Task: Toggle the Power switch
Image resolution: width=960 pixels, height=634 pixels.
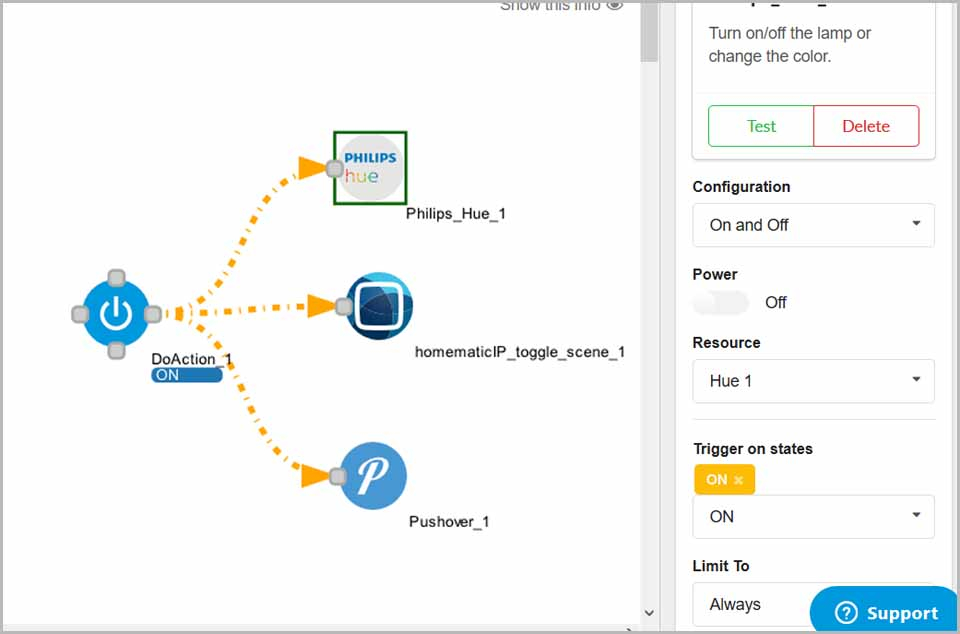Action: pyautogui.click(x=721, y=302)
